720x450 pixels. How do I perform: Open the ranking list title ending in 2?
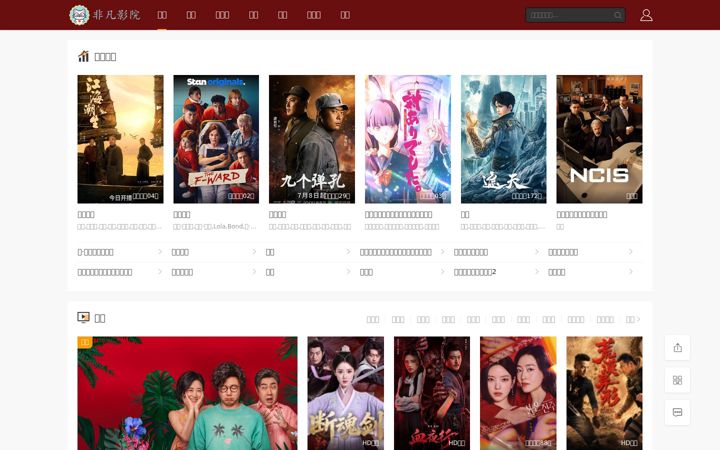click(x=475, y=272)
